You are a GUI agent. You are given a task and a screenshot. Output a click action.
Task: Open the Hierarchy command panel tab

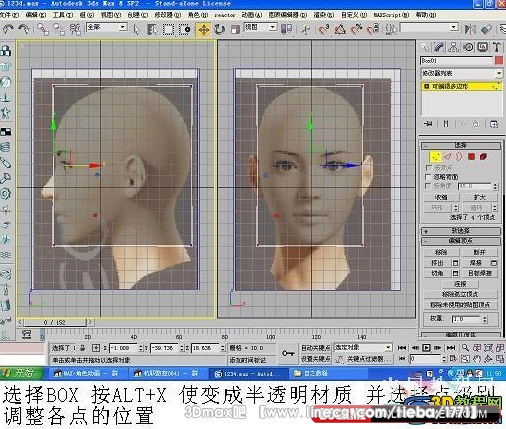tap(453, 47)
